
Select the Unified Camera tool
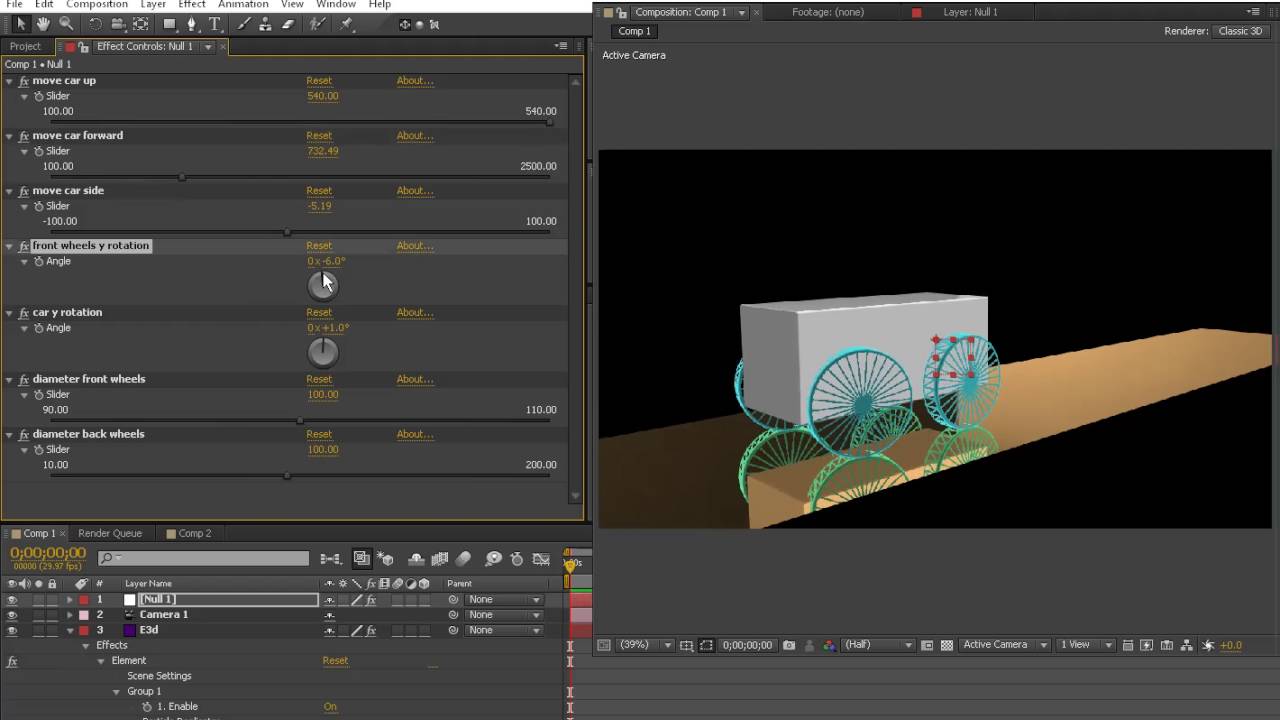tap(117, 24)
